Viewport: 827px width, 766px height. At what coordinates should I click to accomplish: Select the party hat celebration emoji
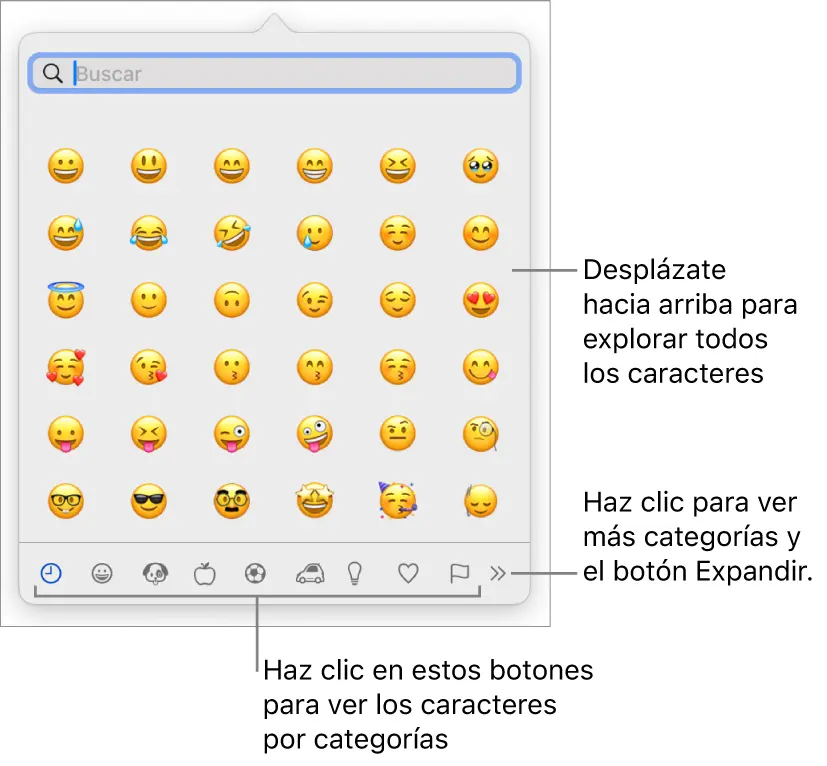coord(398,500)
